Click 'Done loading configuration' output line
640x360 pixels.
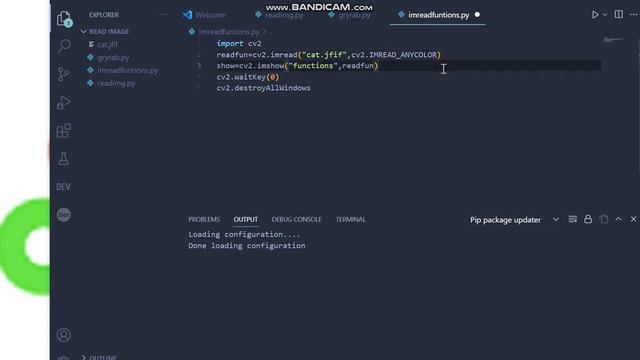[x=247, y=246]
